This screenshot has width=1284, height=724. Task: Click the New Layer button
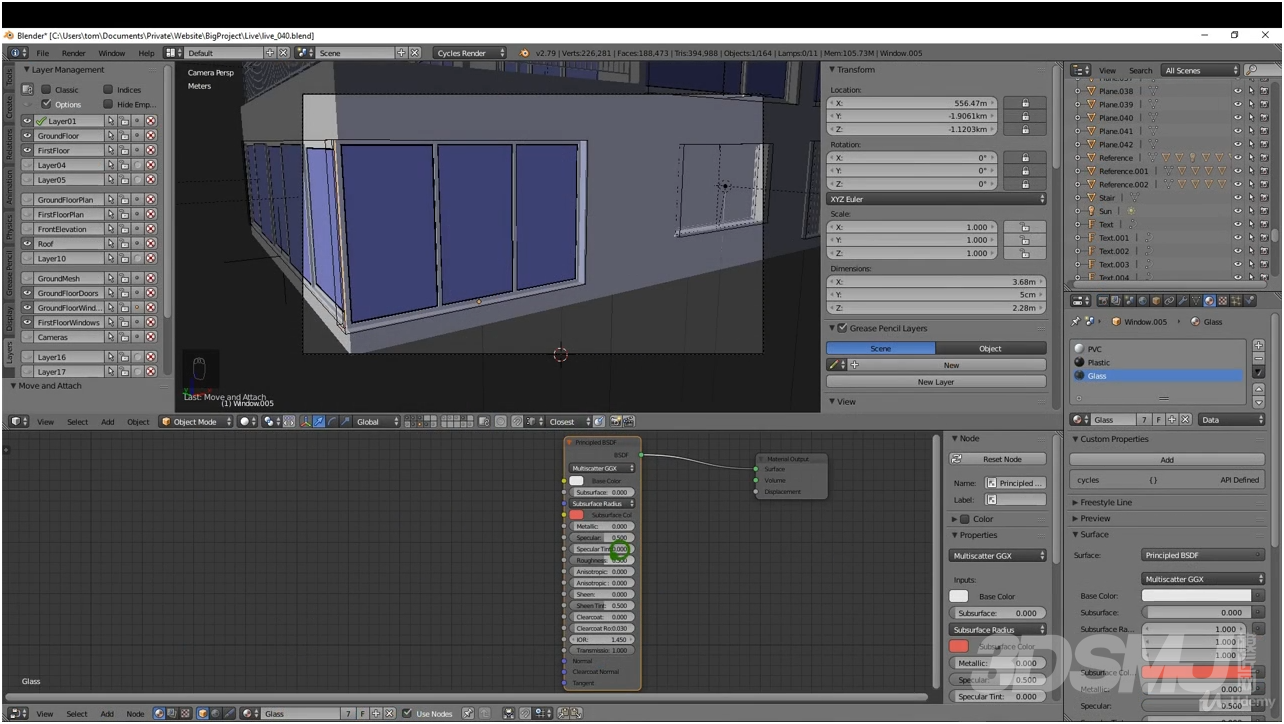936,382
